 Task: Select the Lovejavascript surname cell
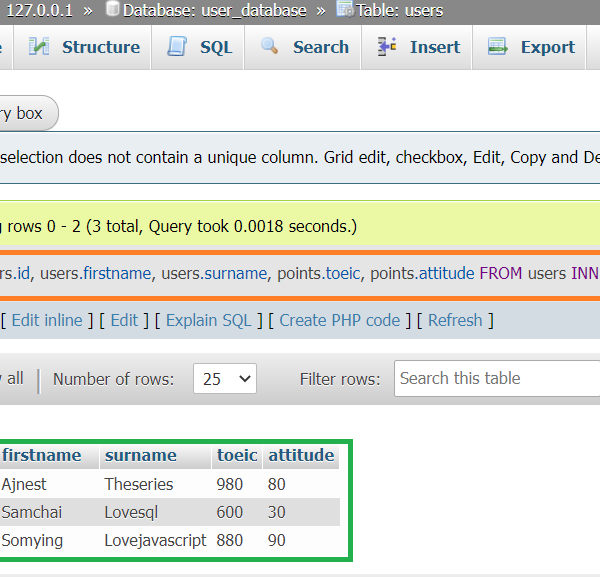click(155, 540)
